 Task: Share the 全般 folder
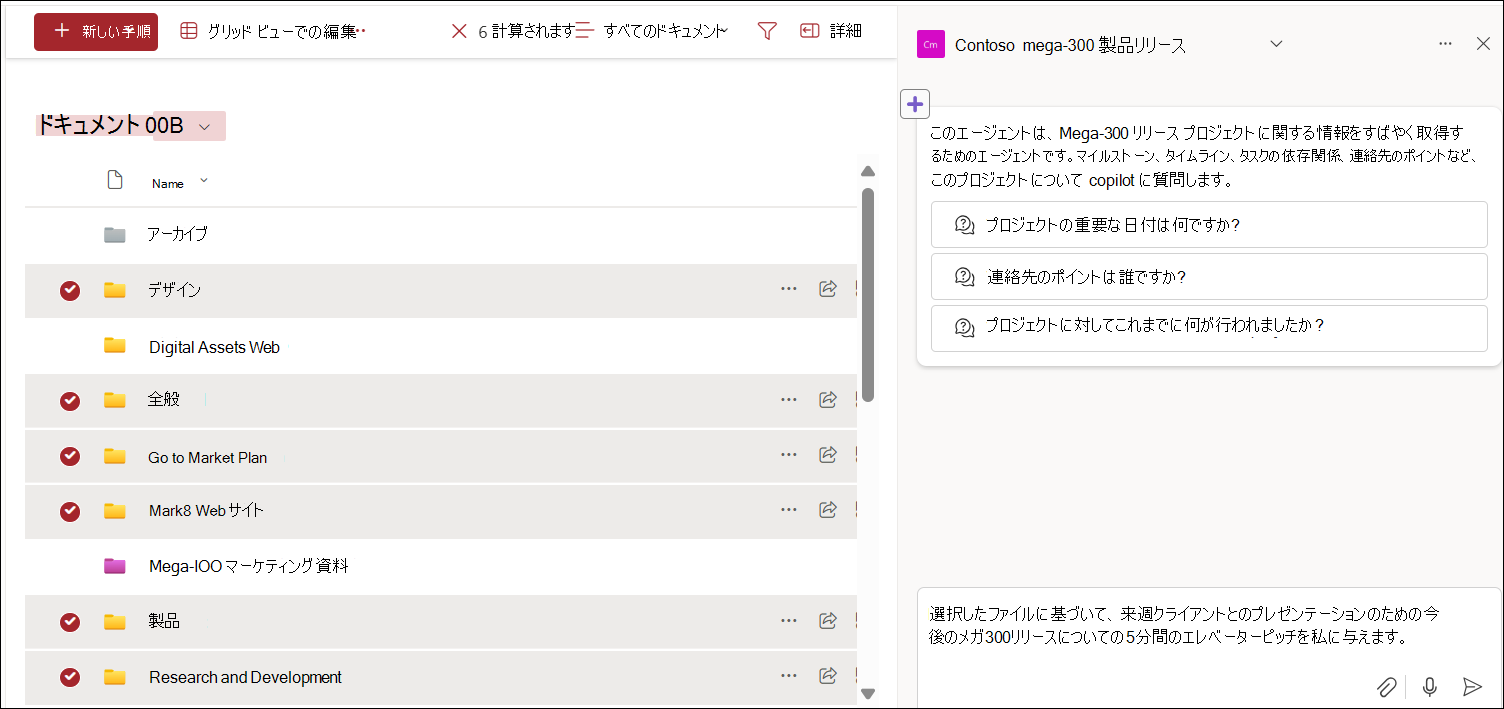(x=828, y=400)
